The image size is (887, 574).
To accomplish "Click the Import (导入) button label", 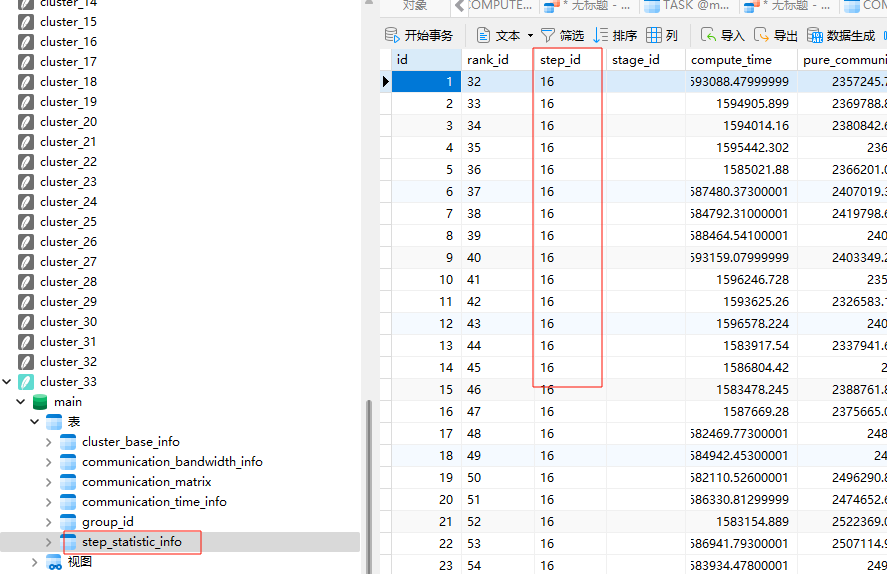I will tap(733, 36).
